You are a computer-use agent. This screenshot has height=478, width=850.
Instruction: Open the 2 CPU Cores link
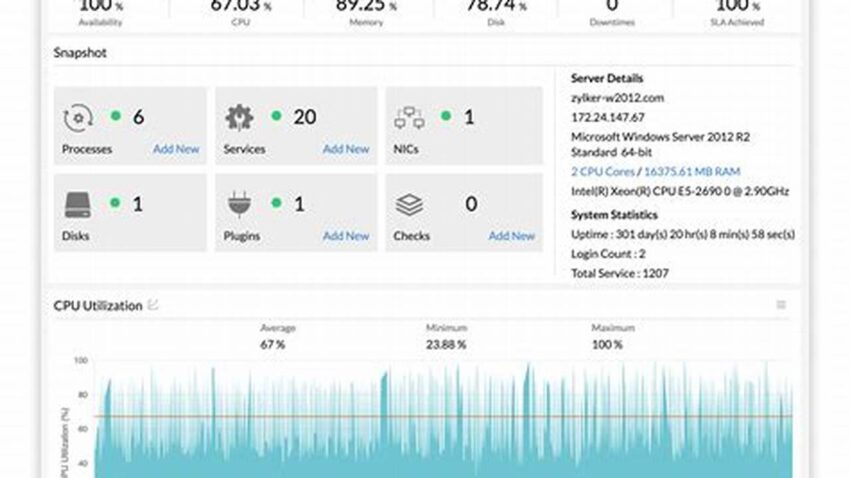click(602, 172)
